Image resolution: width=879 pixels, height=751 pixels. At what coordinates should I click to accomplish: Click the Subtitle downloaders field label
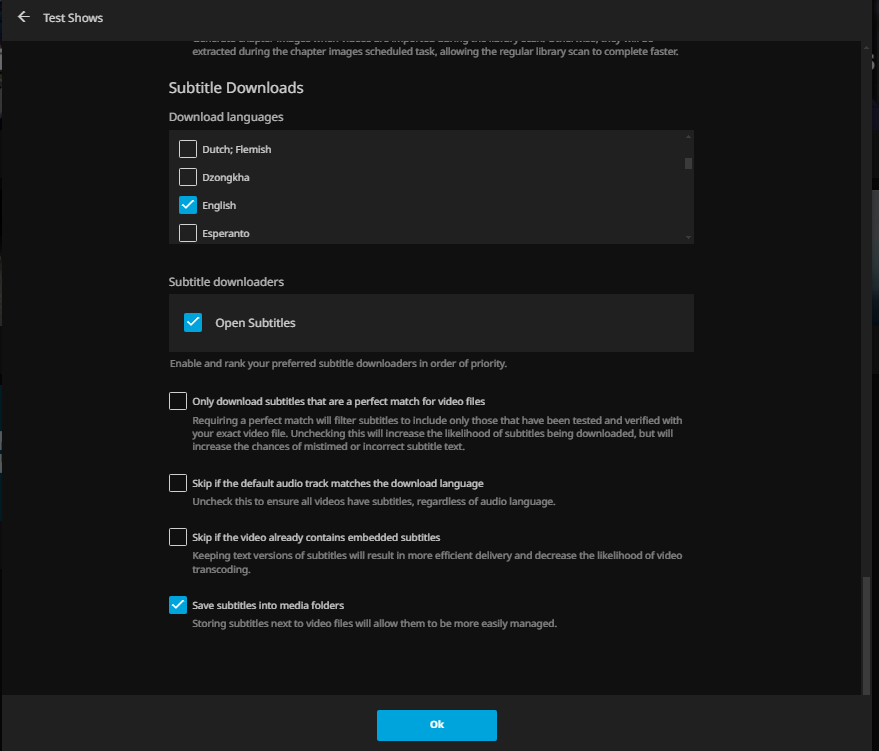(226, 282)
